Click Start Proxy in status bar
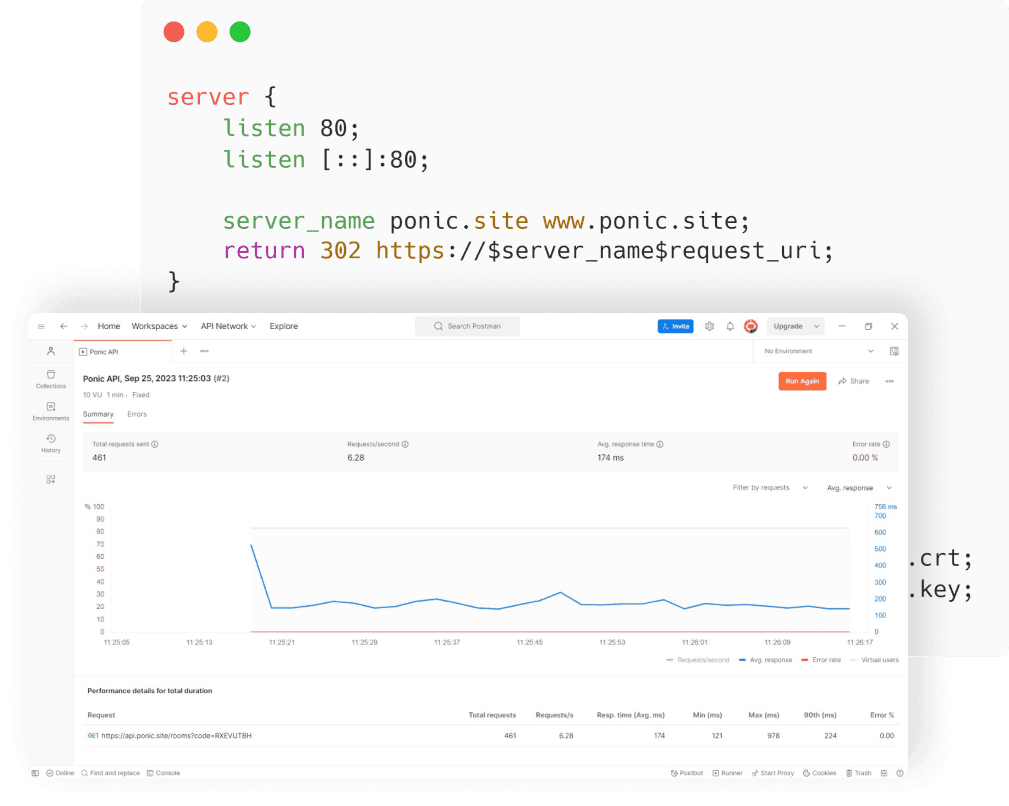1009x806 pixels. click(773, 773)
